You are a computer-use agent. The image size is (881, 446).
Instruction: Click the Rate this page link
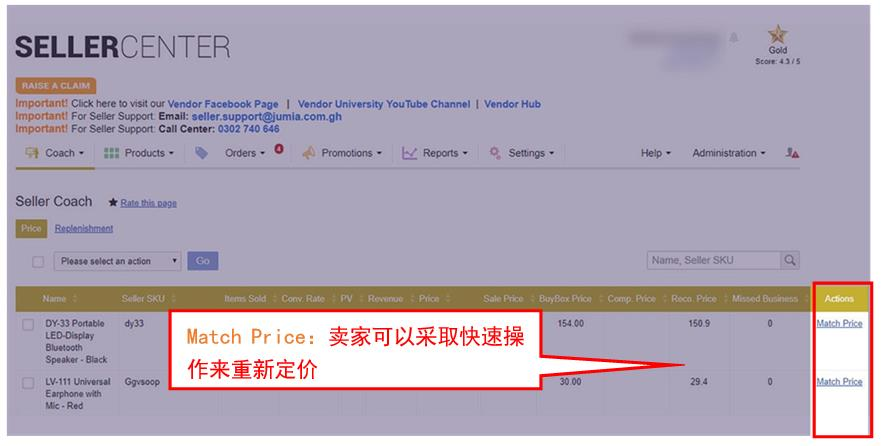click(x=148, y=203)
